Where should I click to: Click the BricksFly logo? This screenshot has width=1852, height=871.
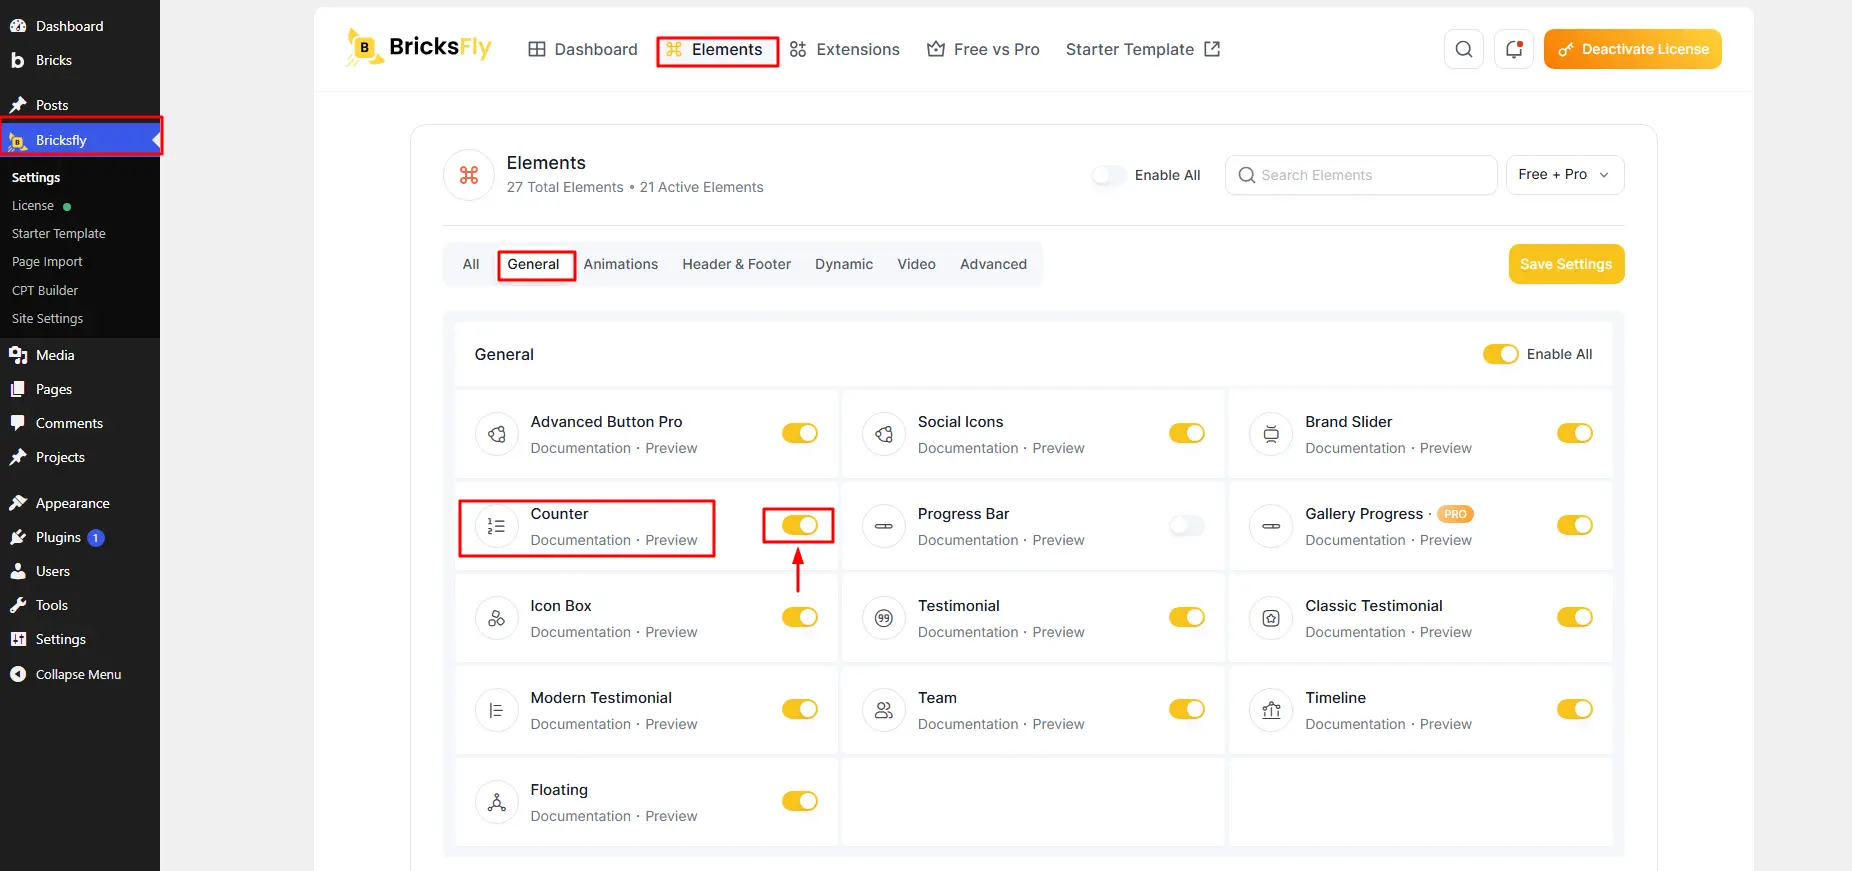(x=418, y=48)
